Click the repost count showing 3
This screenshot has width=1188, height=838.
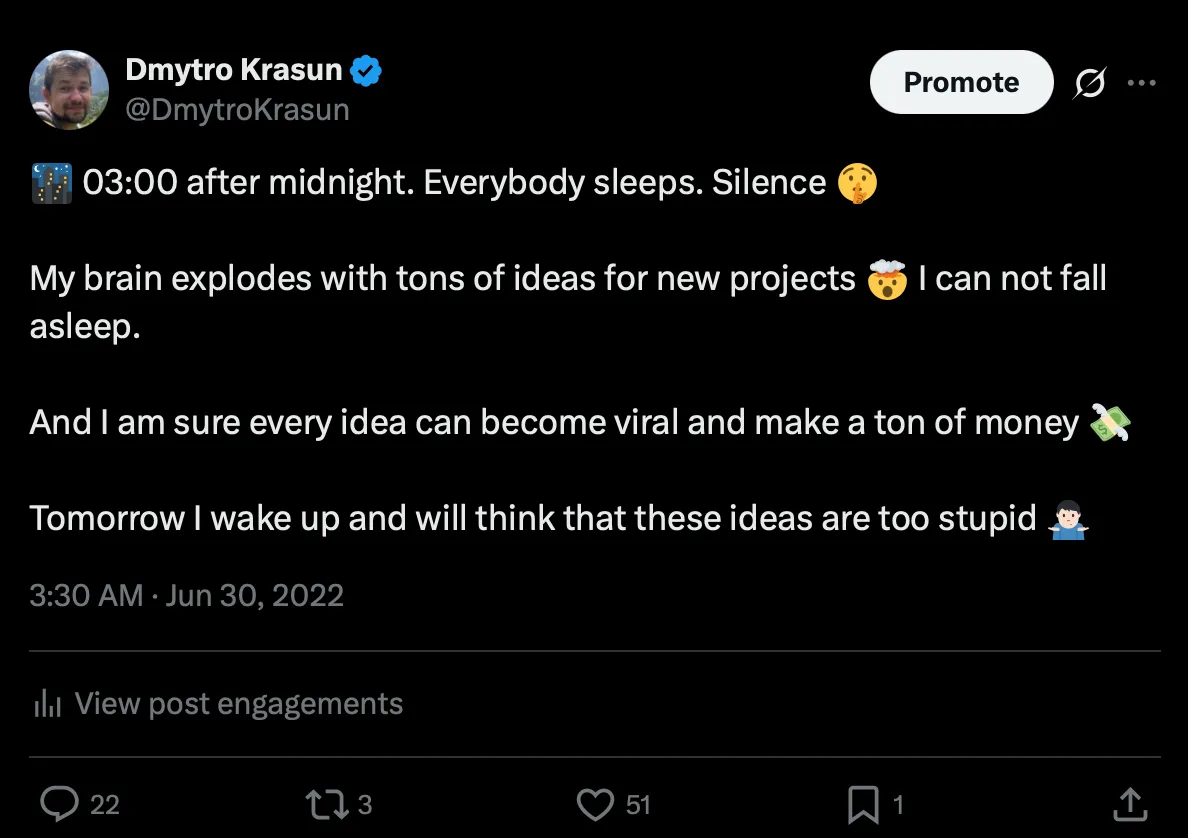[363, 805]
